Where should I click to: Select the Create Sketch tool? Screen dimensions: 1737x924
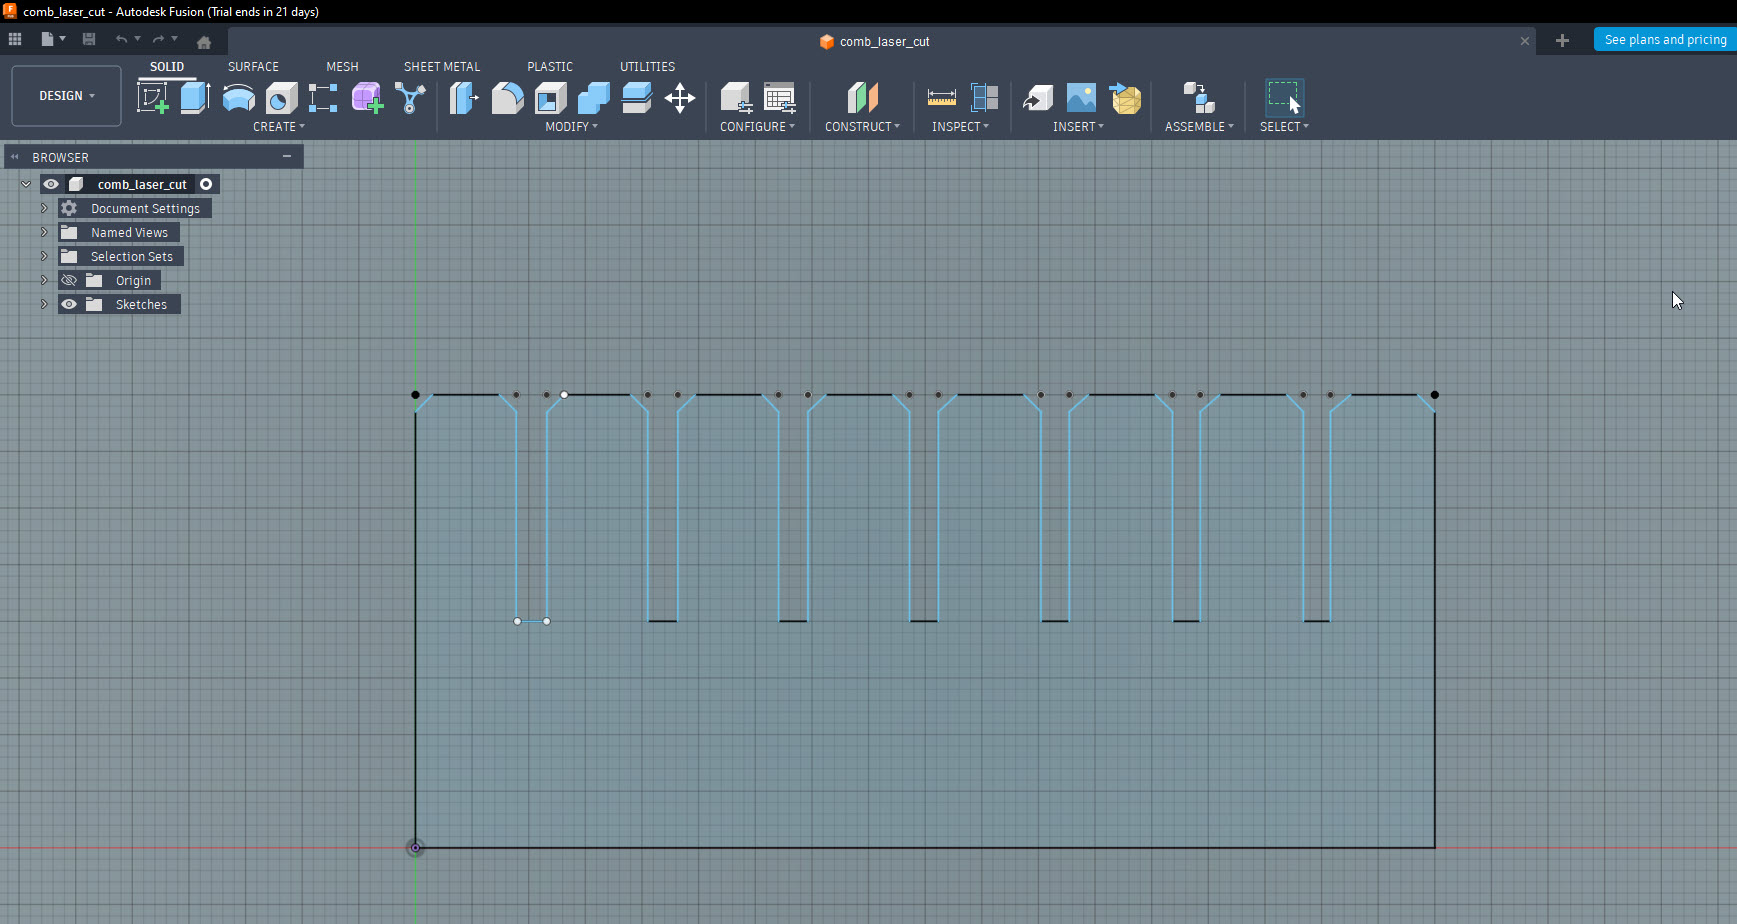(152, 97)
